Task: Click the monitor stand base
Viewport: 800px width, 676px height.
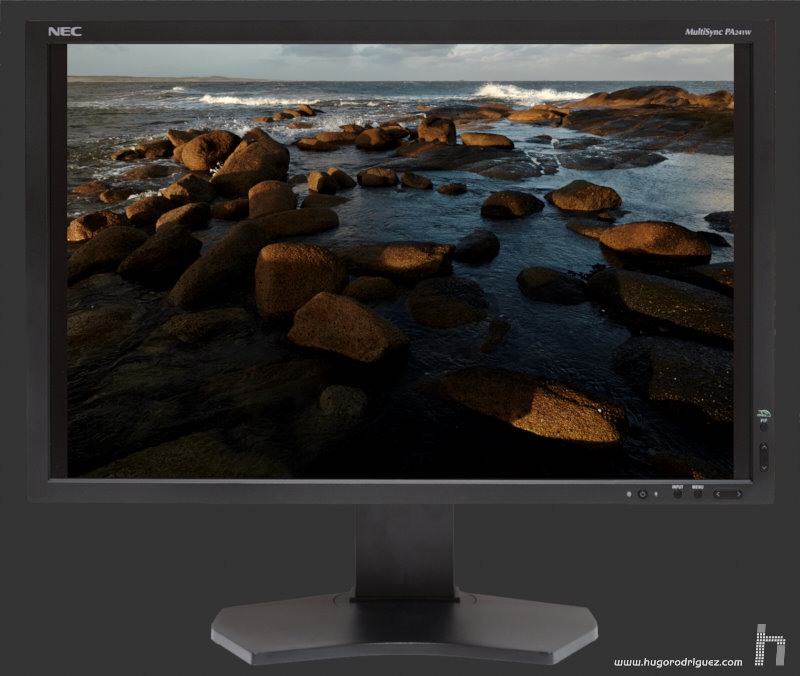Action: tap(404, 628)
